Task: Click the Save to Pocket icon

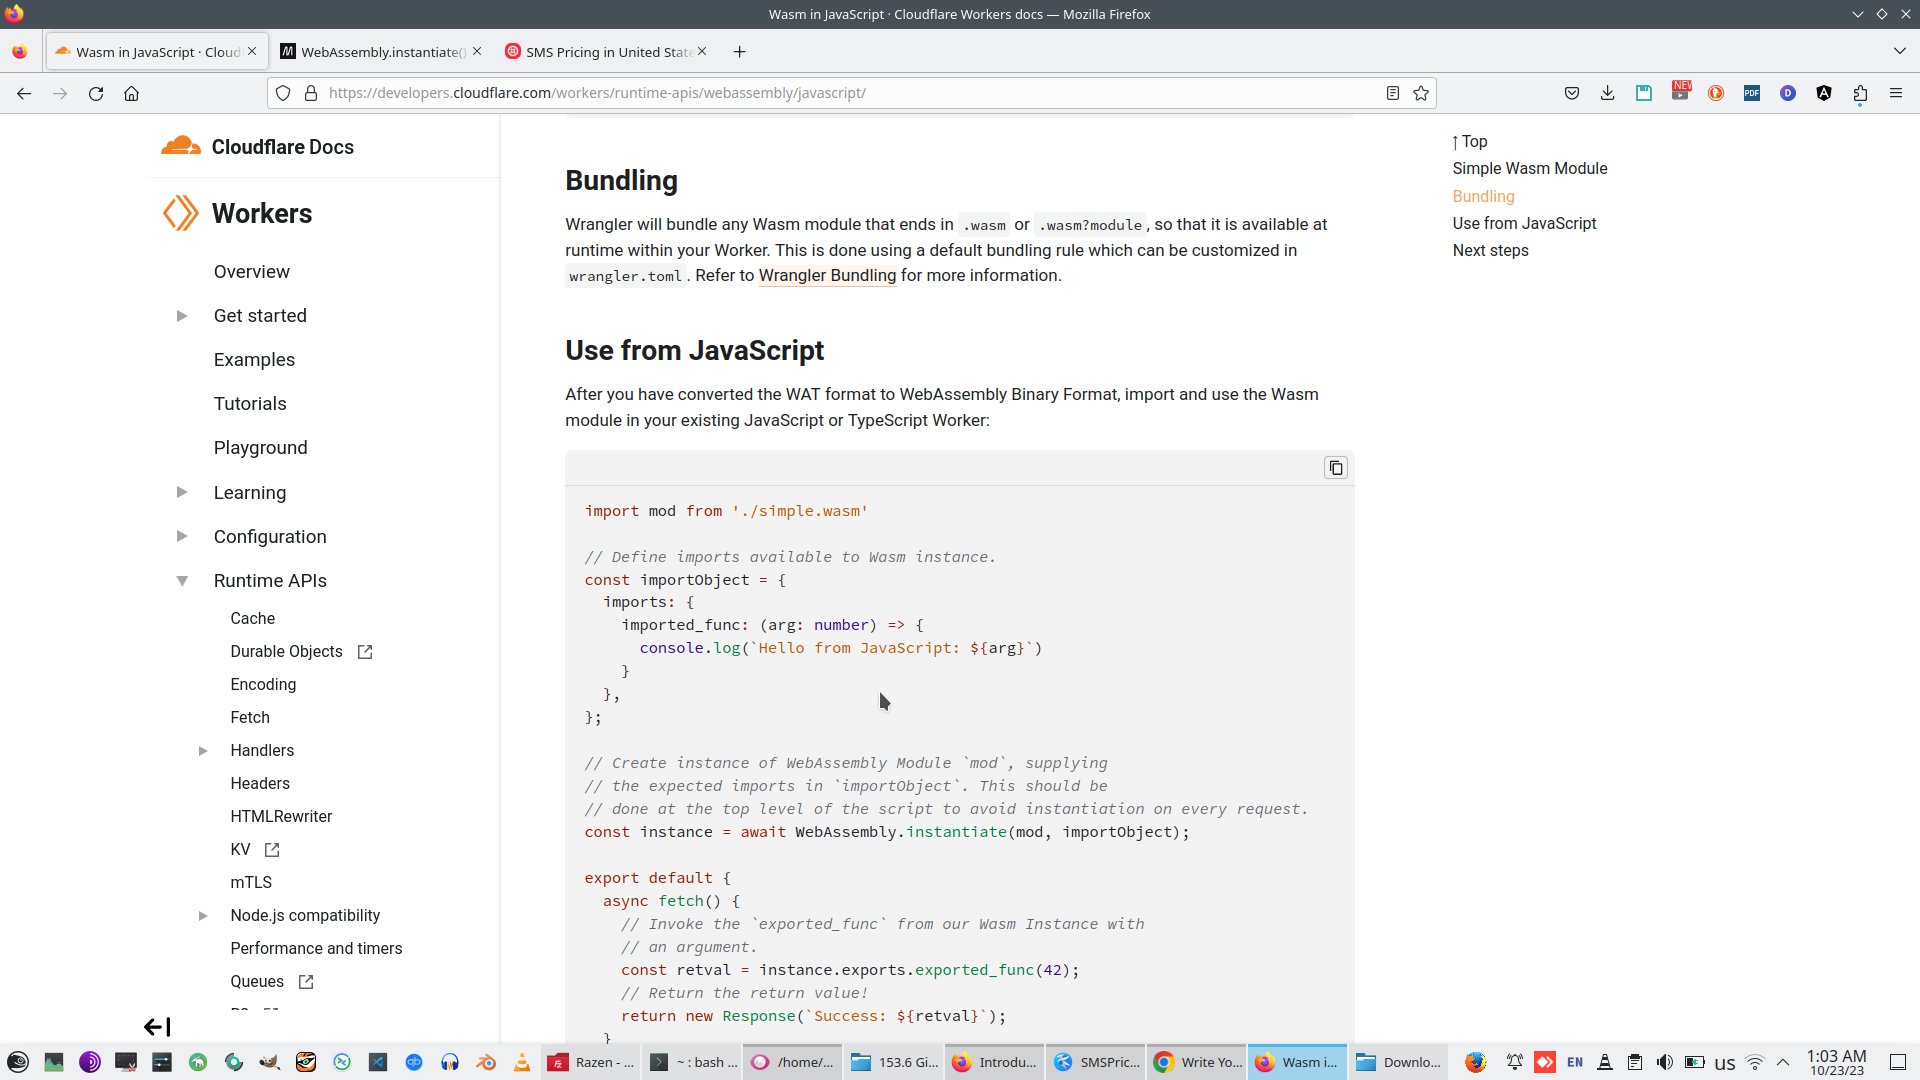Action: (1571, 93)
